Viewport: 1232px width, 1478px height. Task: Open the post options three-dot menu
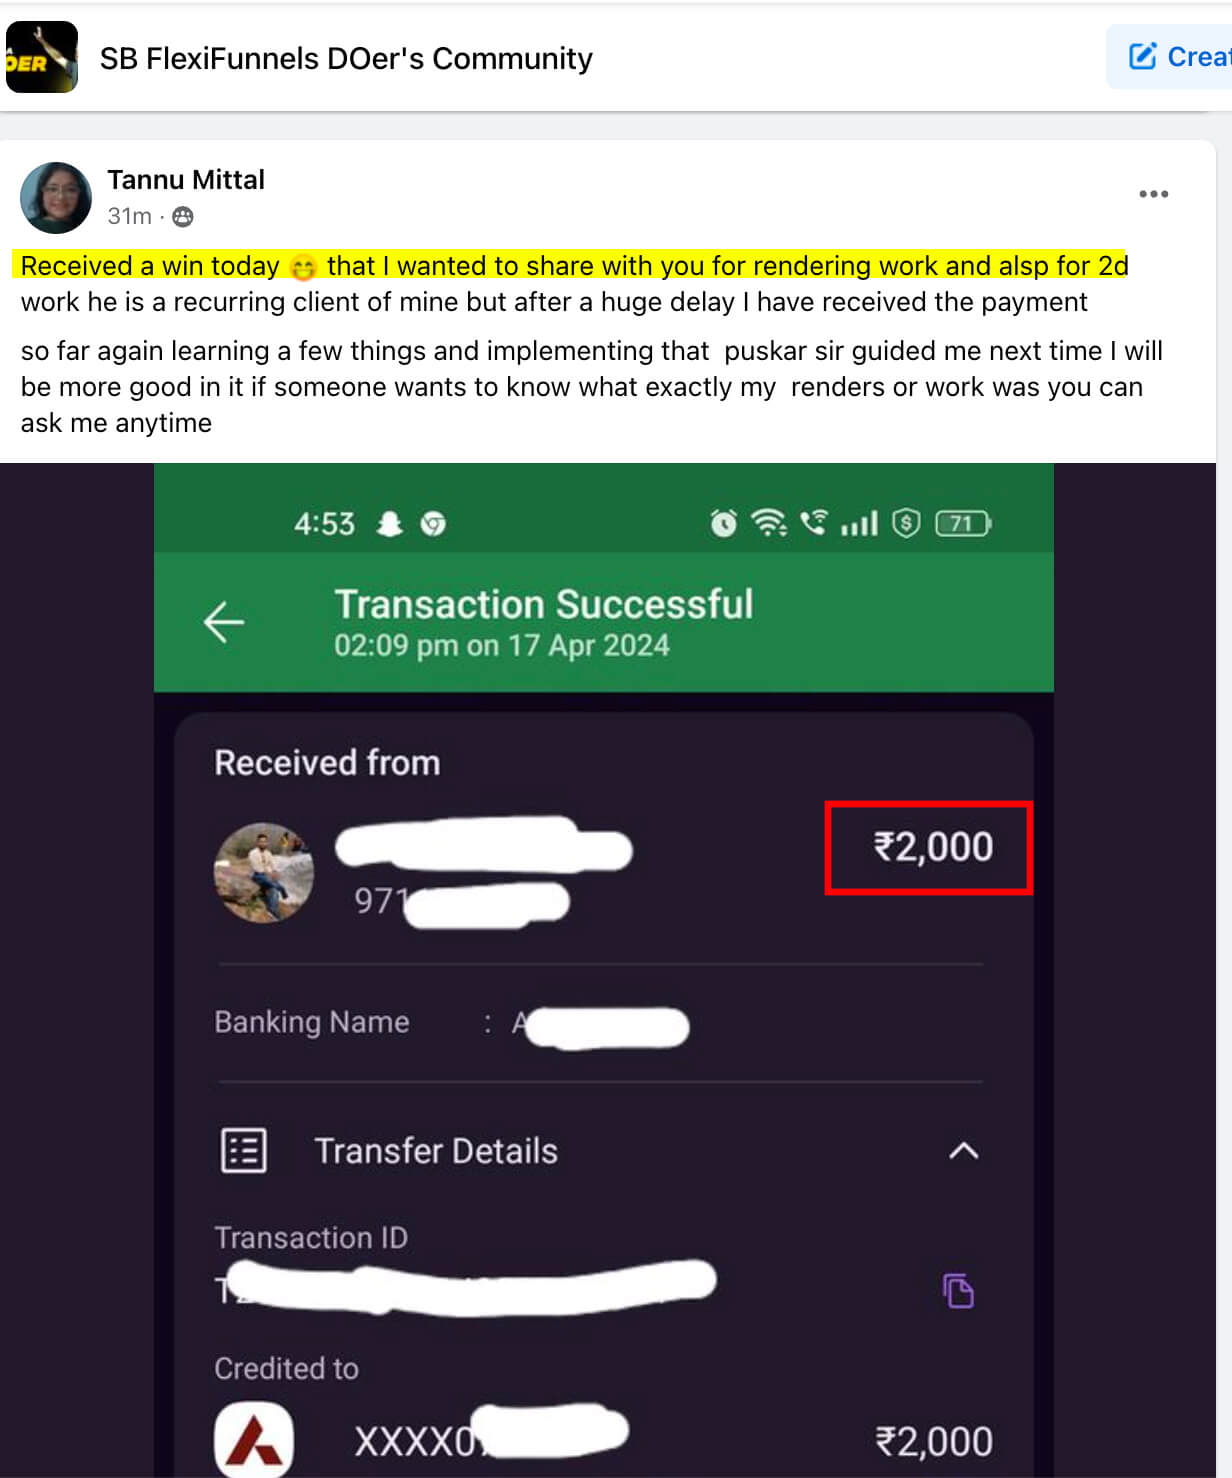tap(1153, 194)
